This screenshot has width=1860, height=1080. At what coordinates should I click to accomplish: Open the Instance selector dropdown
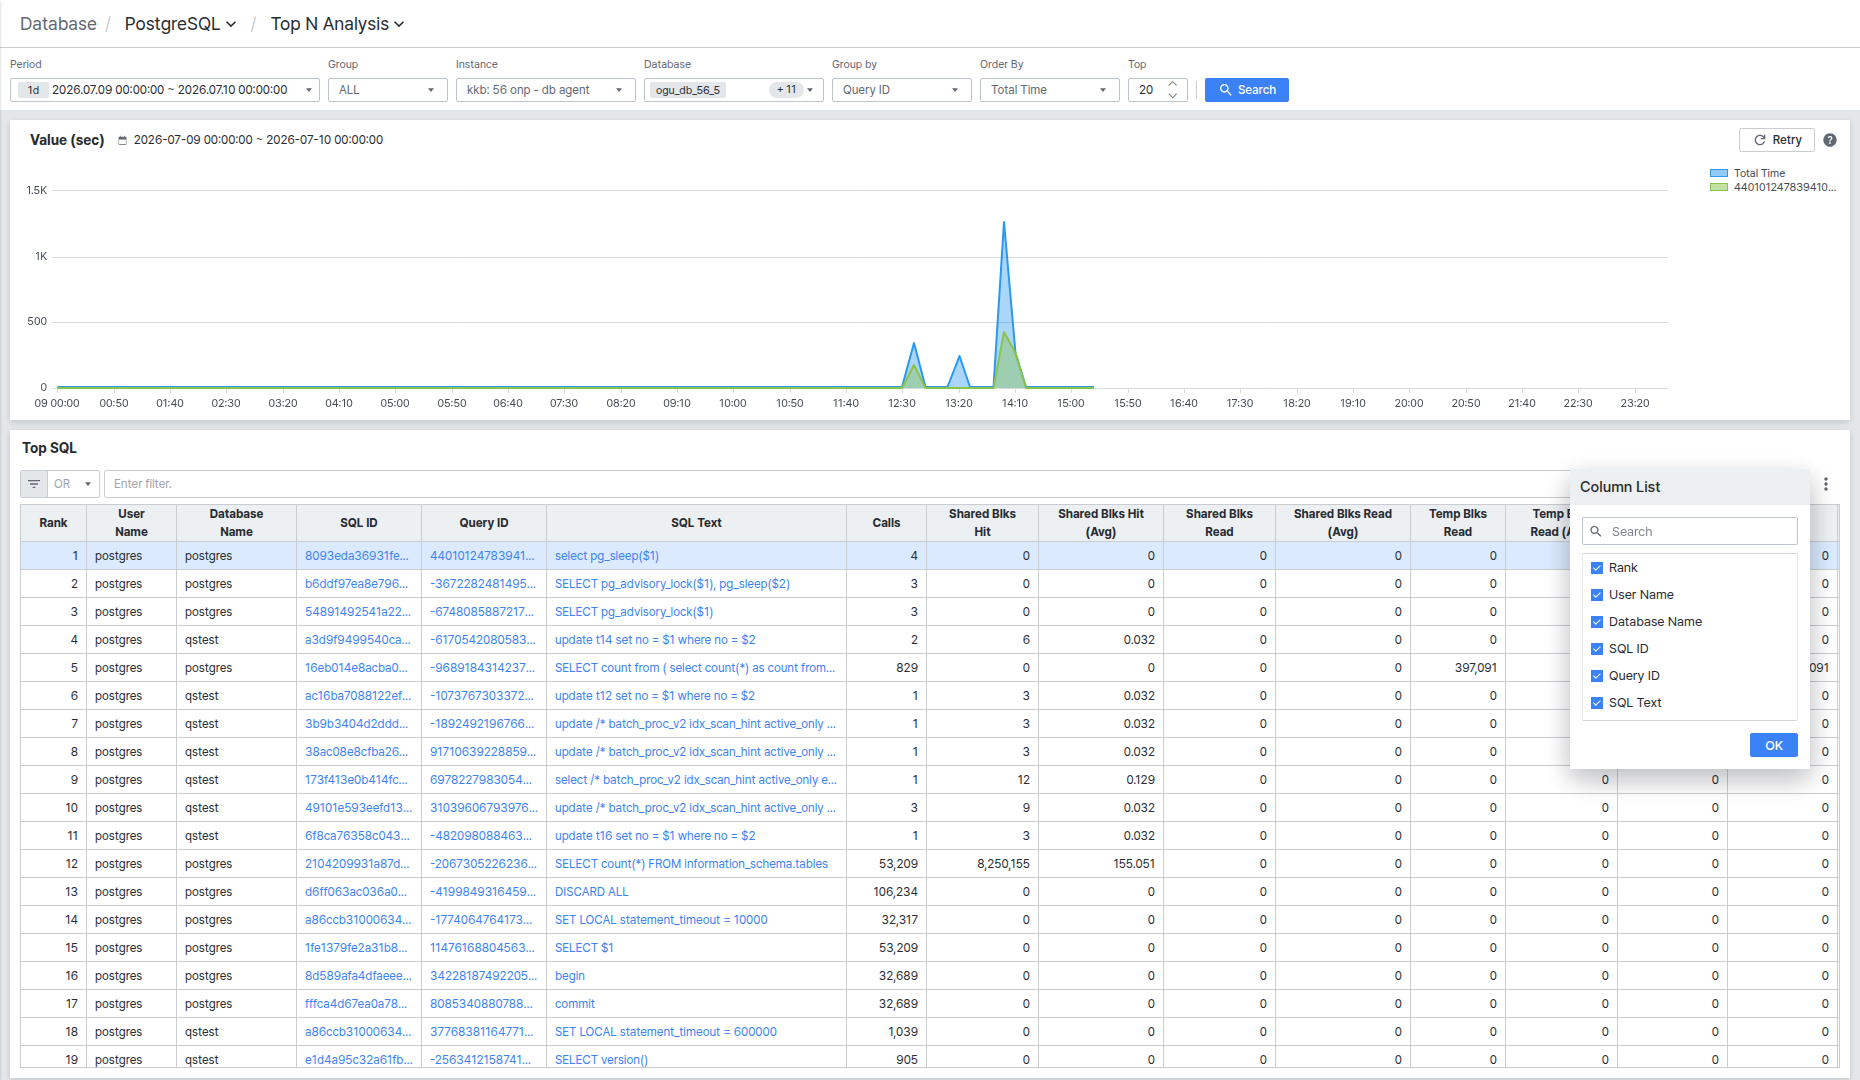click(545, 90)
